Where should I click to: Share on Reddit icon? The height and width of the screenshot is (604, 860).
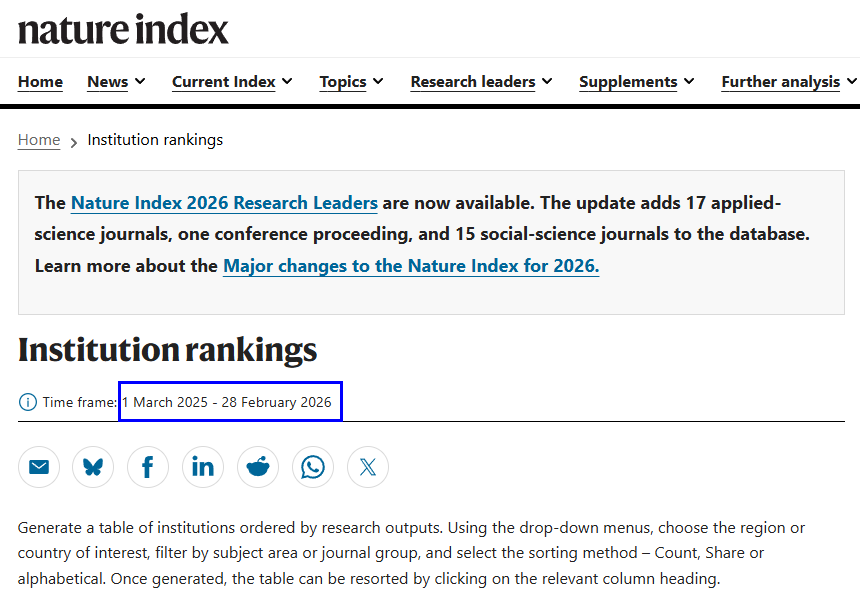(258, 467)
